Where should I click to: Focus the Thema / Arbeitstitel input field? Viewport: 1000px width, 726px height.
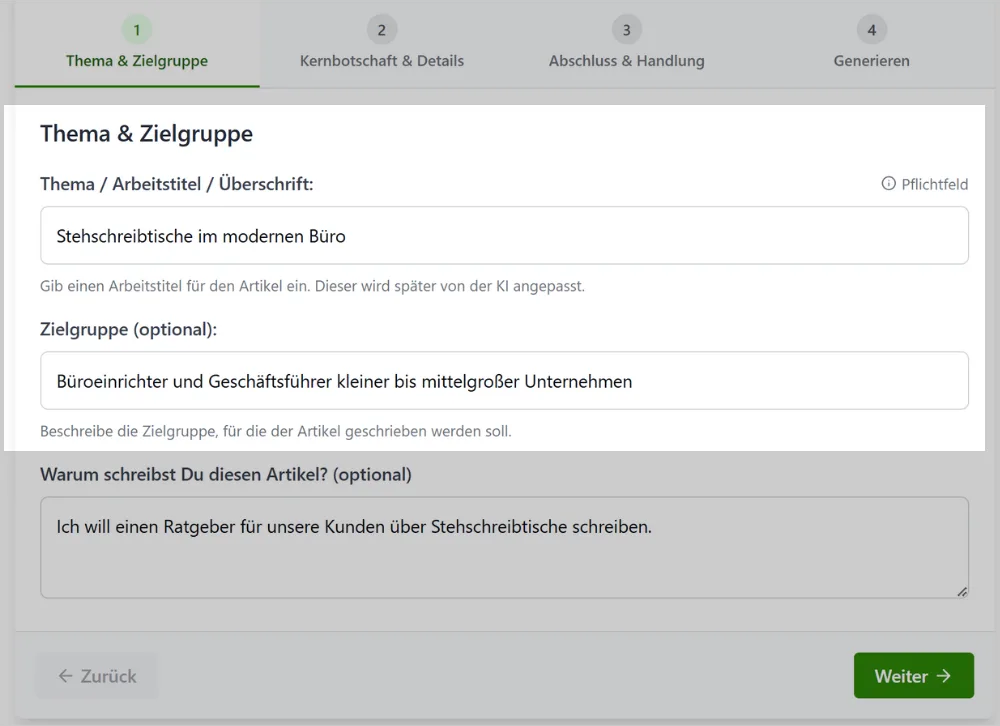504,235
